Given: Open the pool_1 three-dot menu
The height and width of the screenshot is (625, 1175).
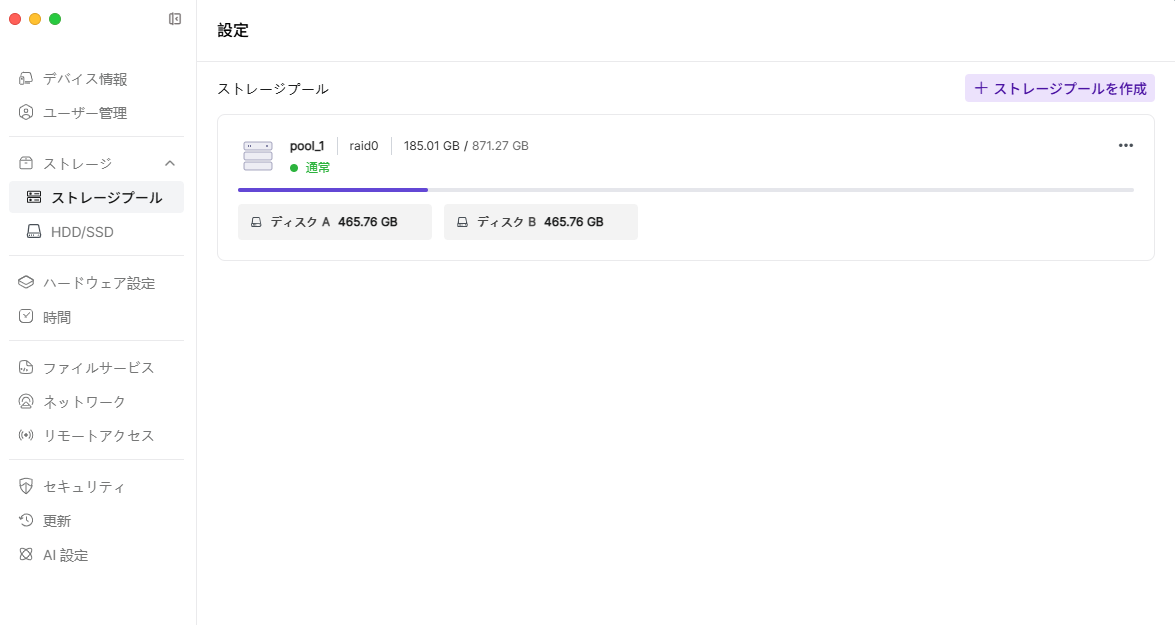Looking at the screenshot, I should point(1125,145).
